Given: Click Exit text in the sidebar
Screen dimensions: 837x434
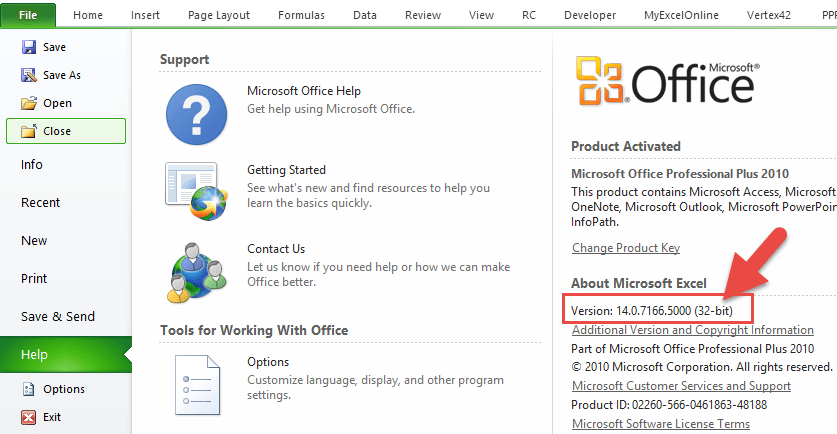Looking at the screenshot, I should point(52,417).
